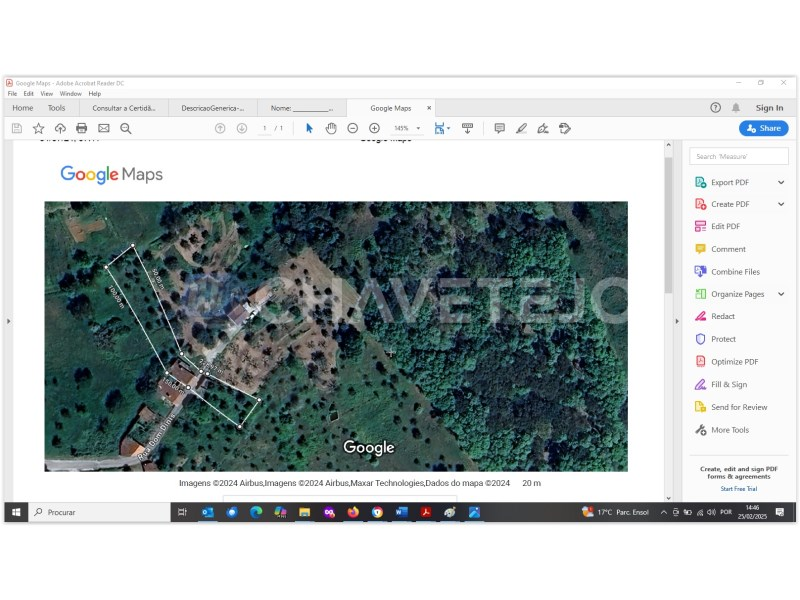Click the fit page view icon
Viewport: 800px width, 600px height.
(439, 128)
